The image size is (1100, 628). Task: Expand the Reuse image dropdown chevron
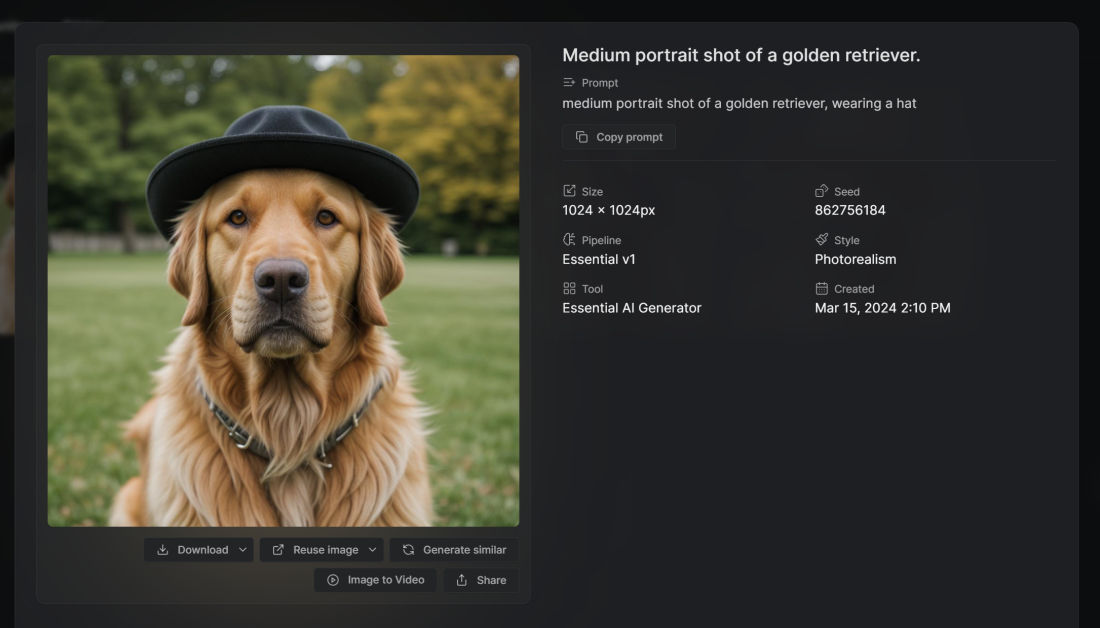tap(370, 549)
